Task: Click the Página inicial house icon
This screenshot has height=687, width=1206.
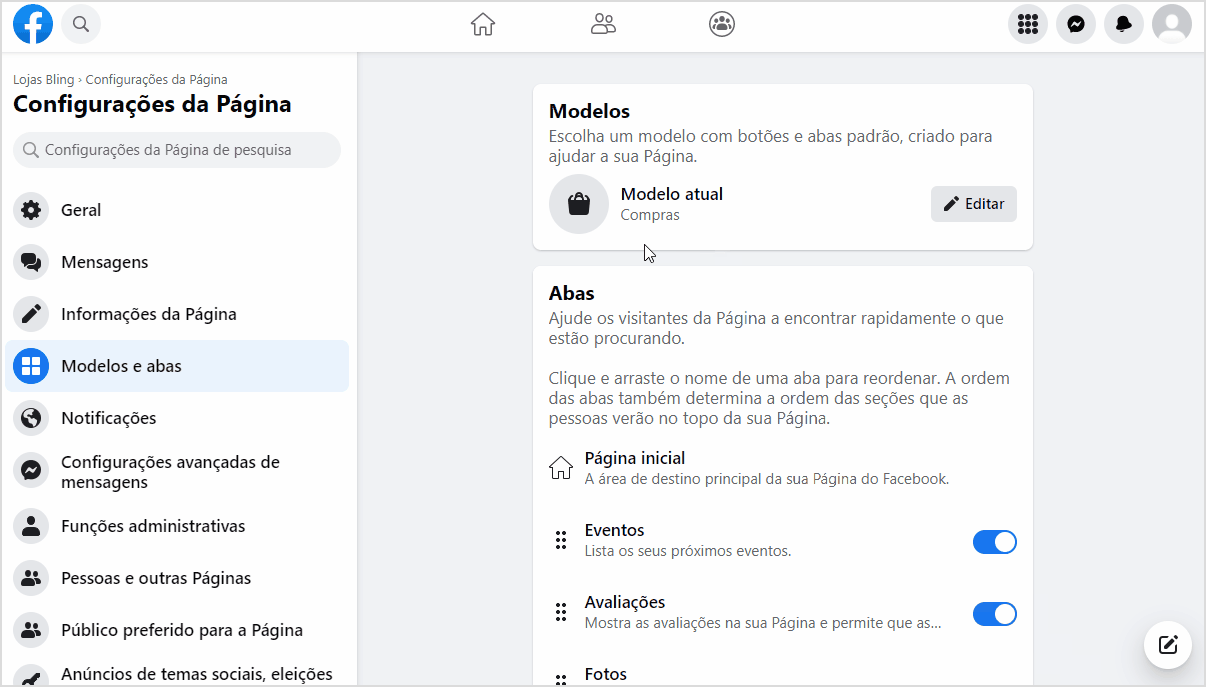Action: pos(561,468)
